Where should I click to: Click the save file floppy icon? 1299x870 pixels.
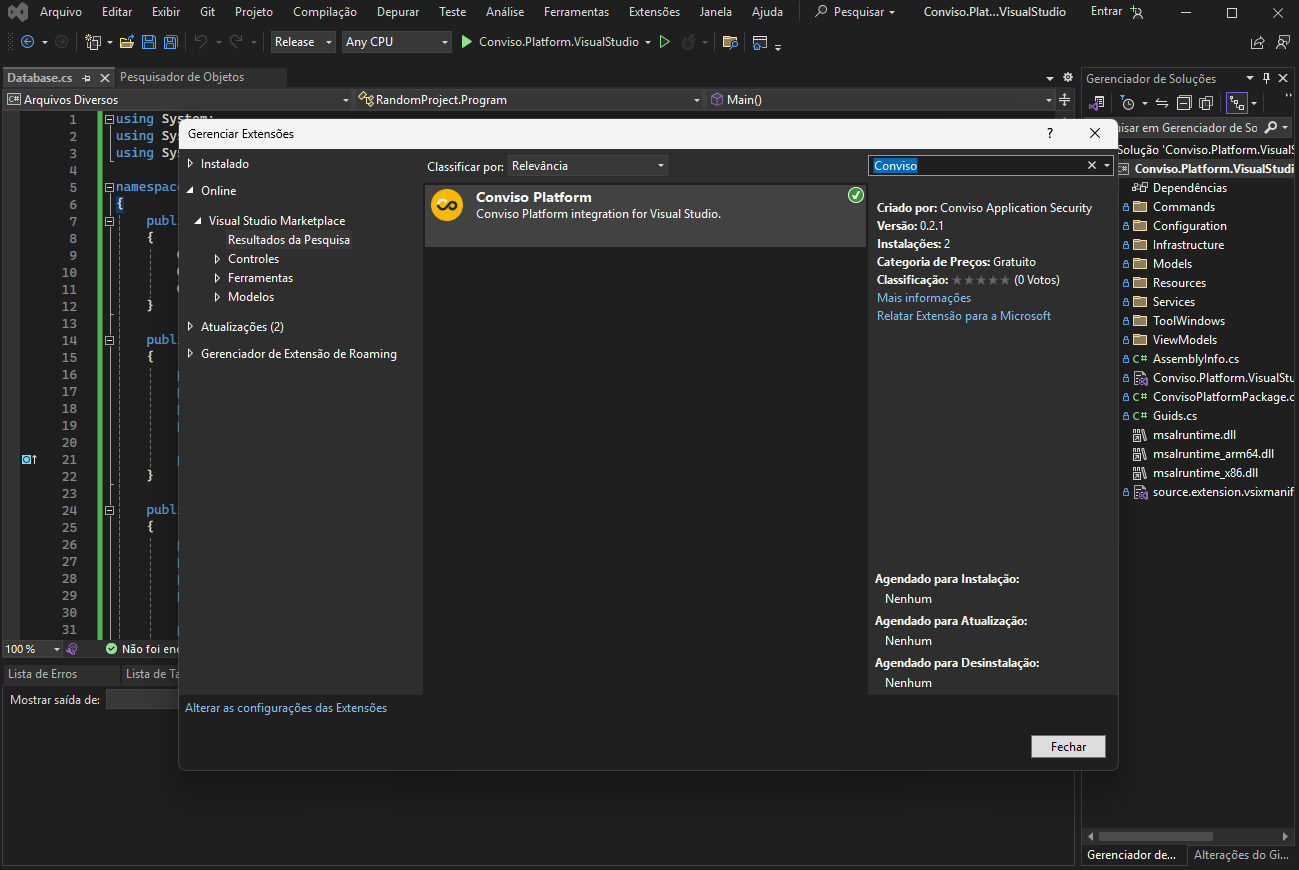point(149,42)
